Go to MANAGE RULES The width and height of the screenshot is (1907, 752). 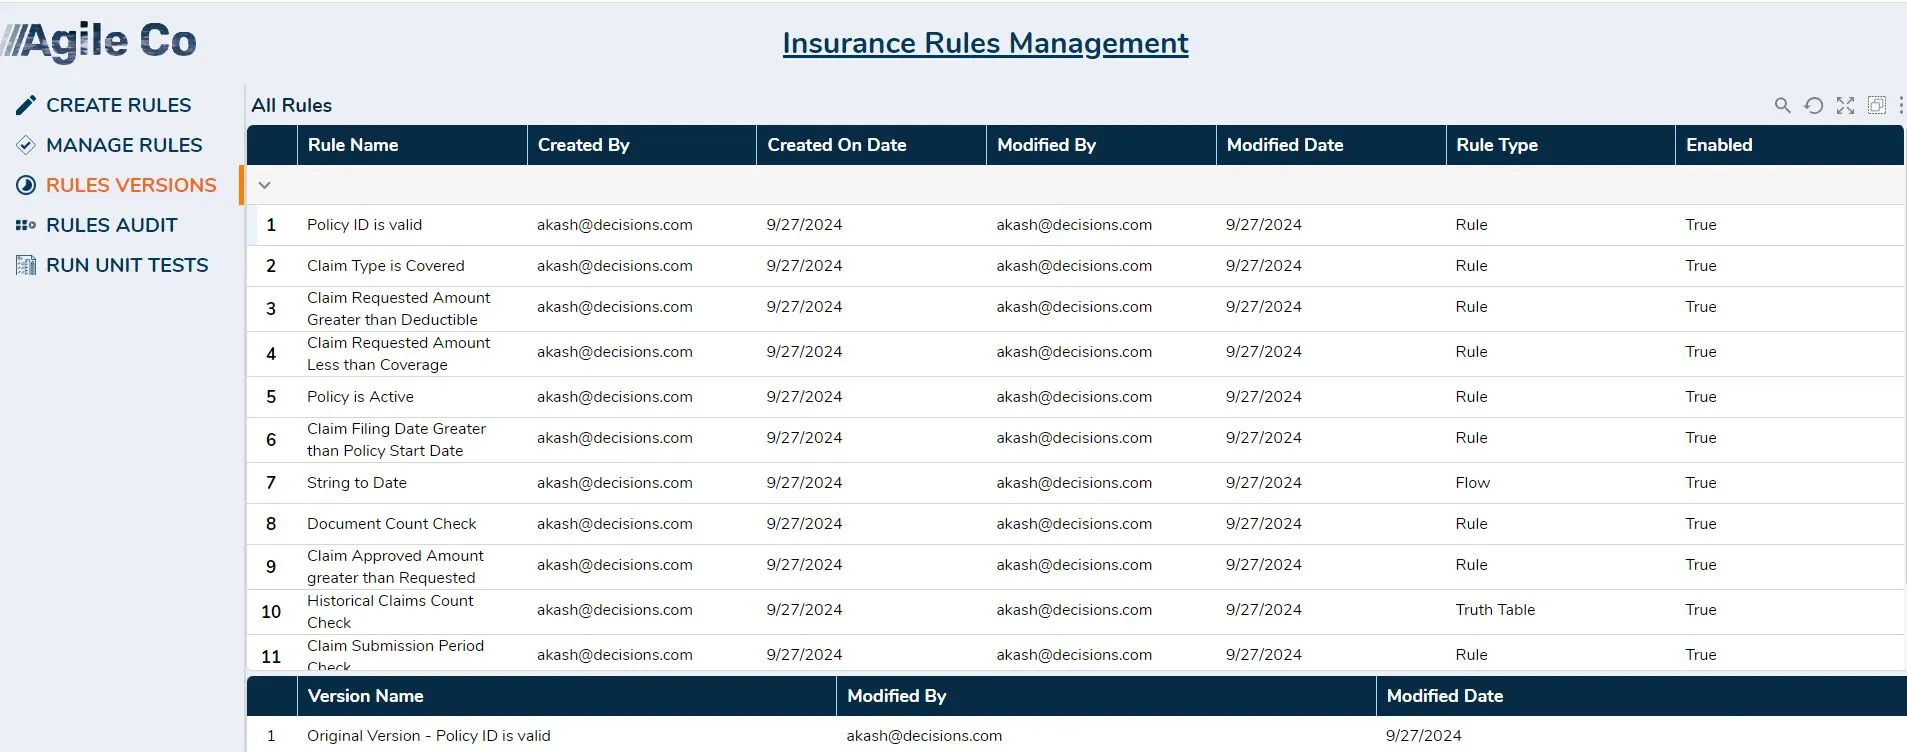tap(124, 145)
